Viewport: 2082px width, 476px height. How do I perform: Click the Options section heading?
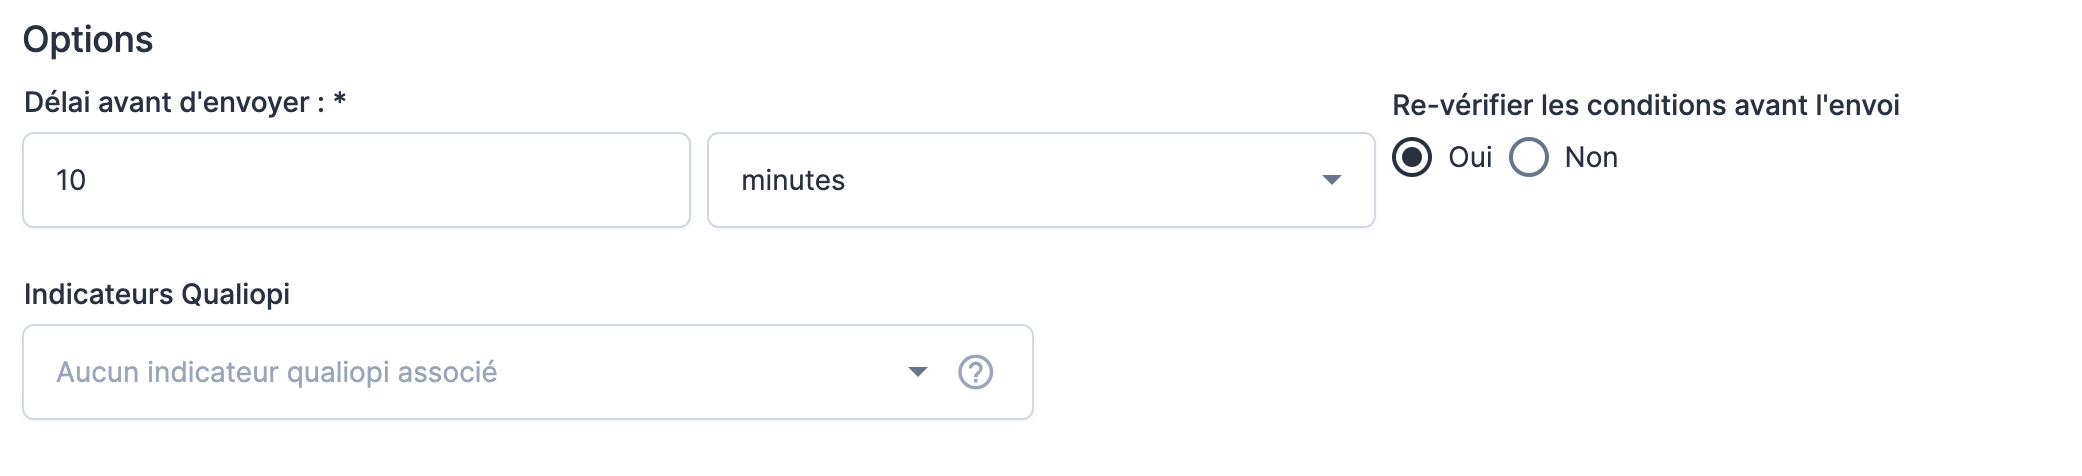[x=88, y=39]
